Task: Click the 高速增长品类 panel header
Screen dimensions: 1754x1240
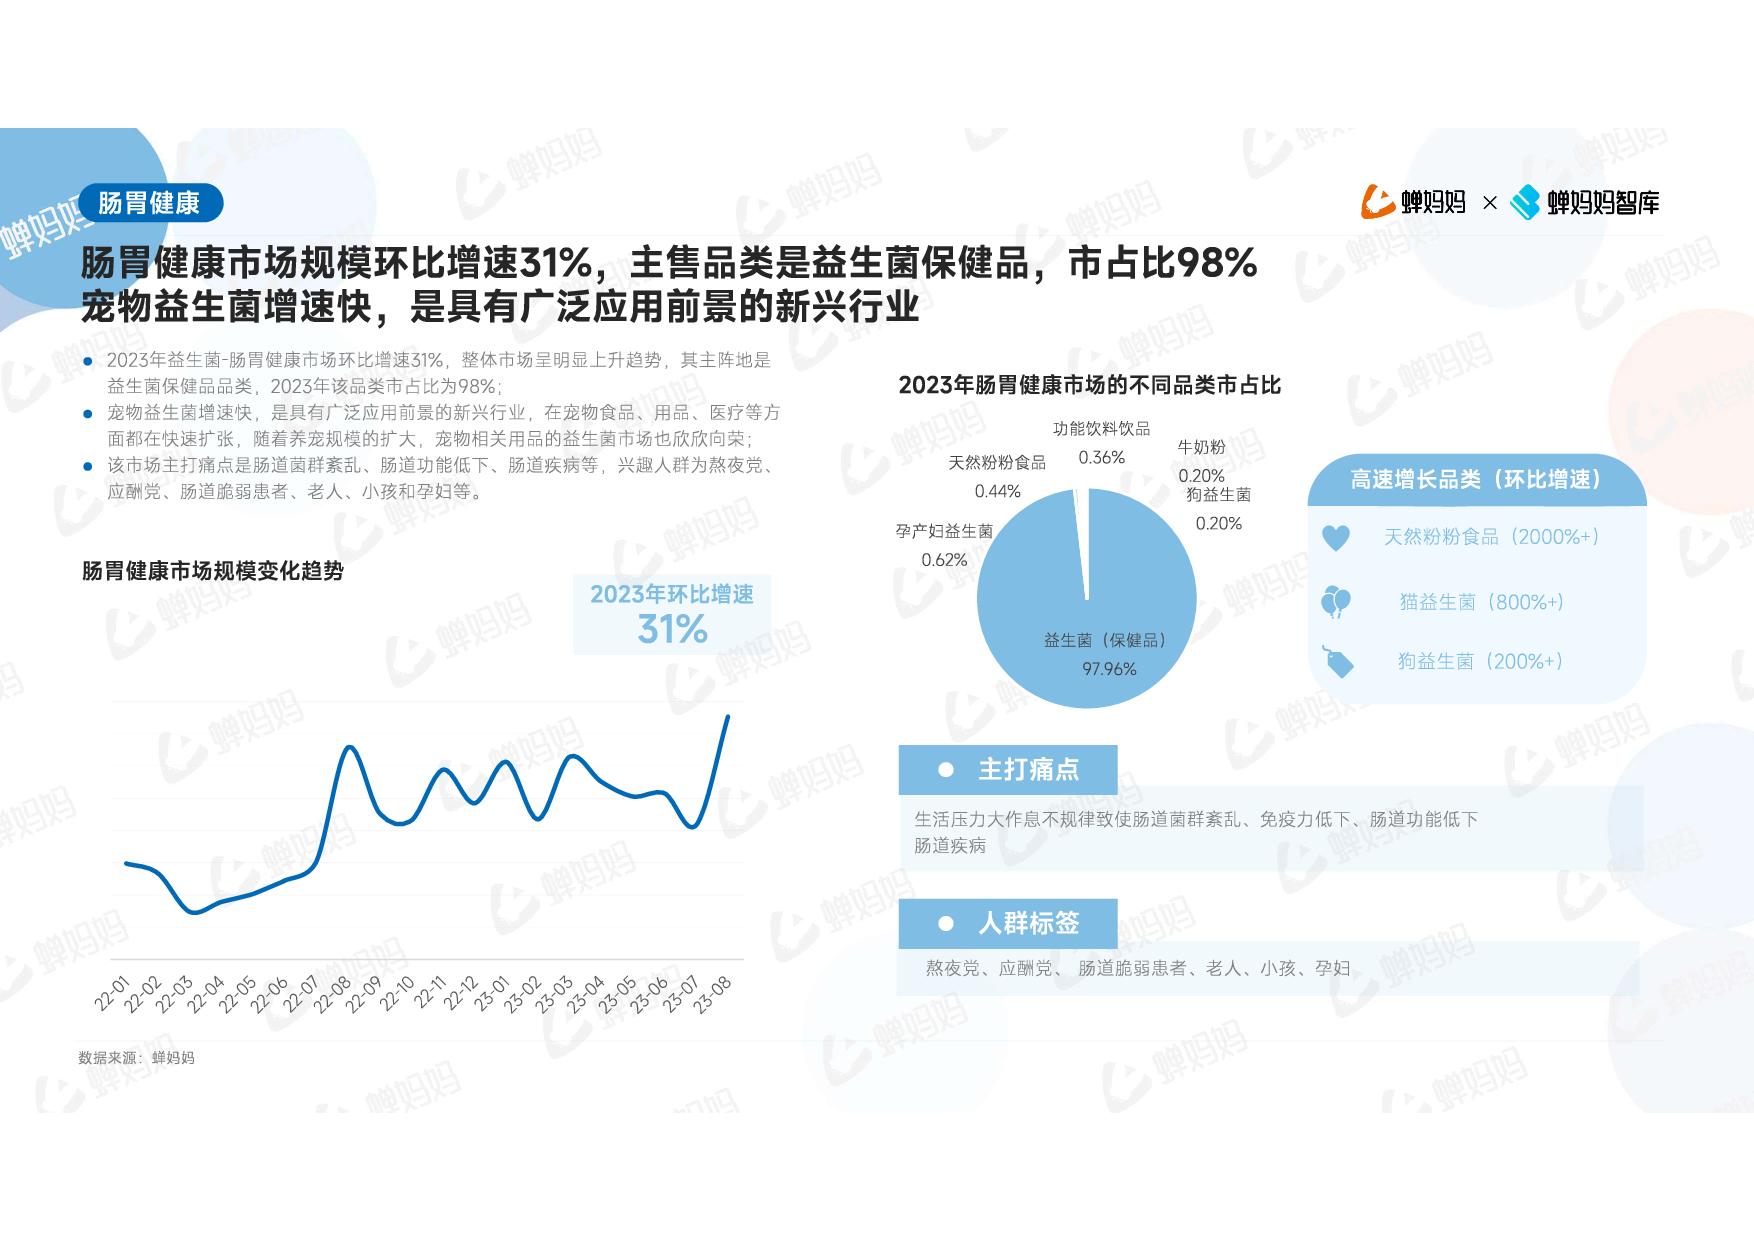Action: [1475, 480]
